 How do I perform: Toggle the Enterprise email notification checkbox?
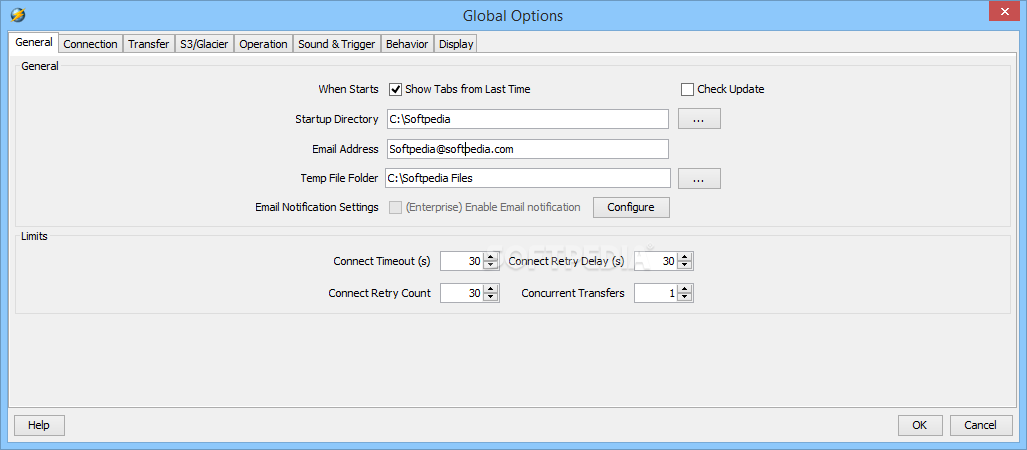(x=396, y=207)
